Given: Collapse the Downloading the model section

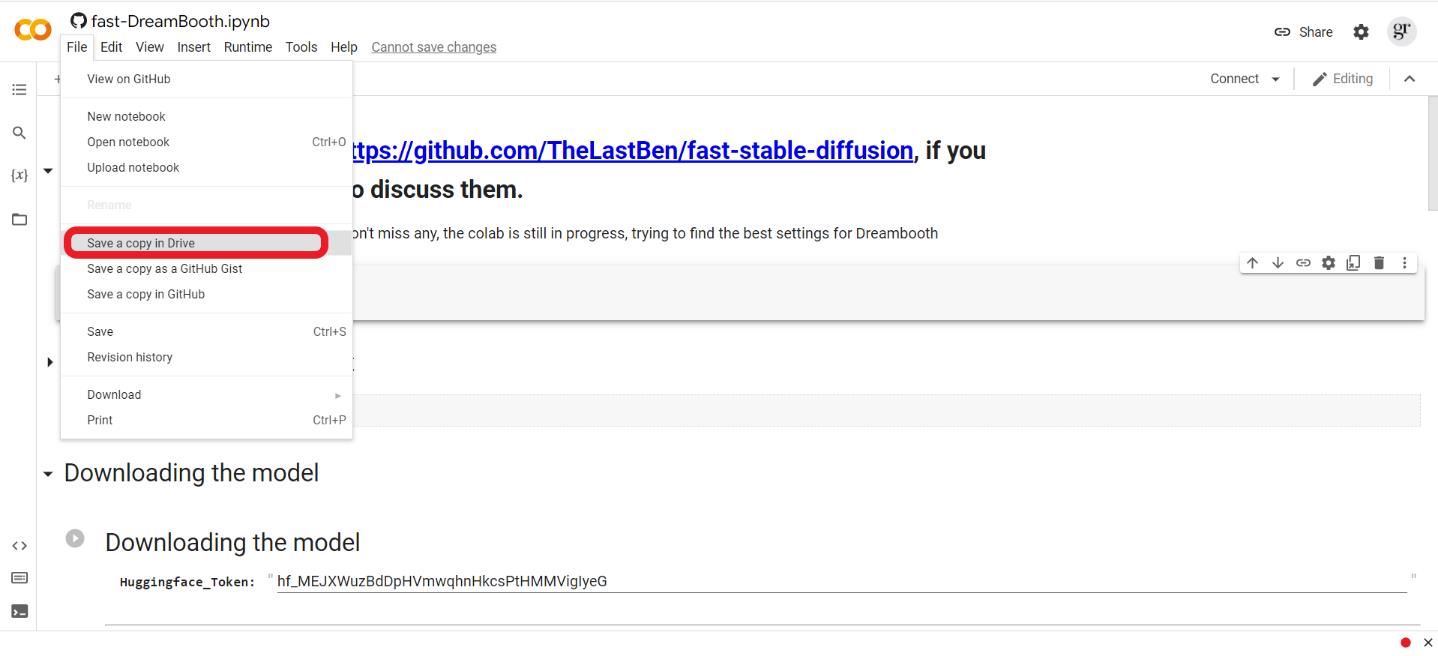Looking at the screenshot, I should tap(48, 474).
